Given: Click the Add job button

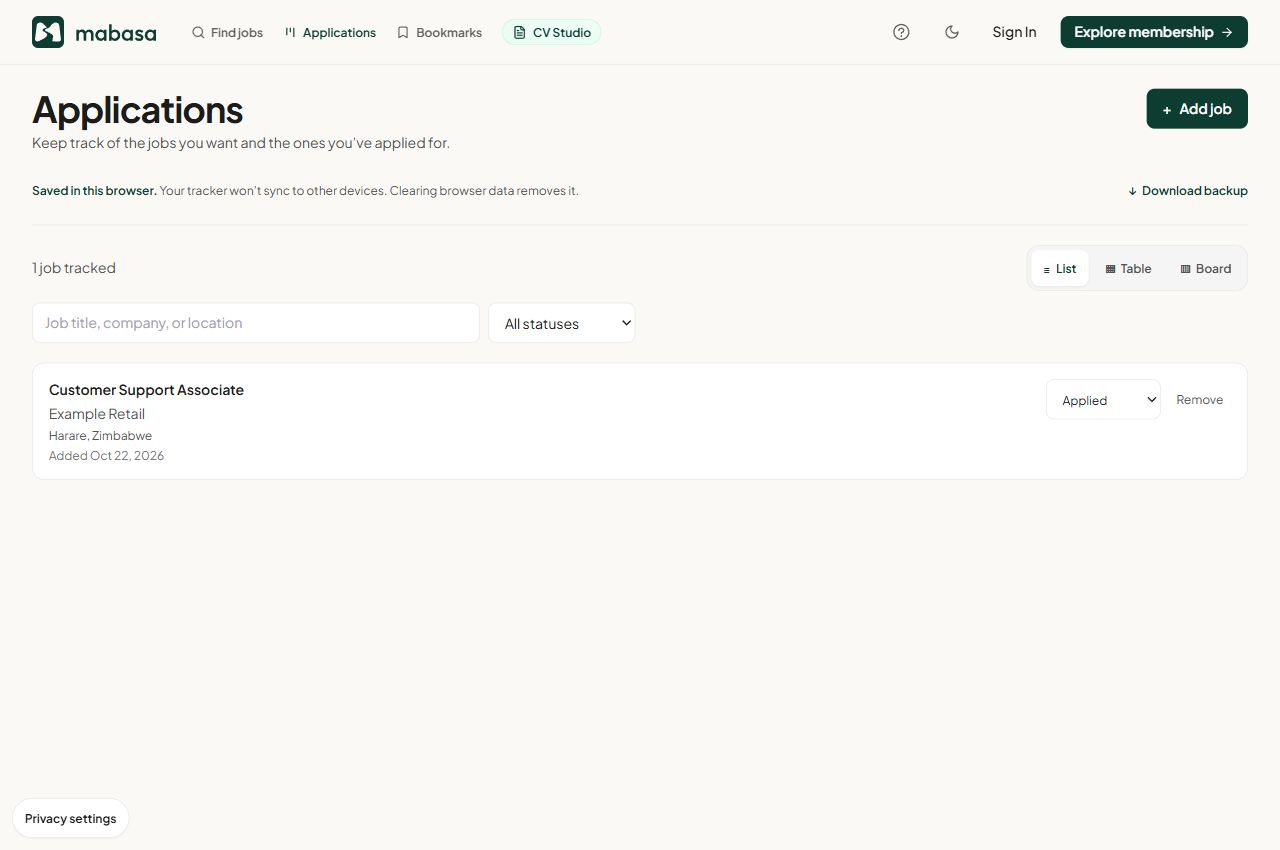Looking at the screenshot, I should point(1197,109).
